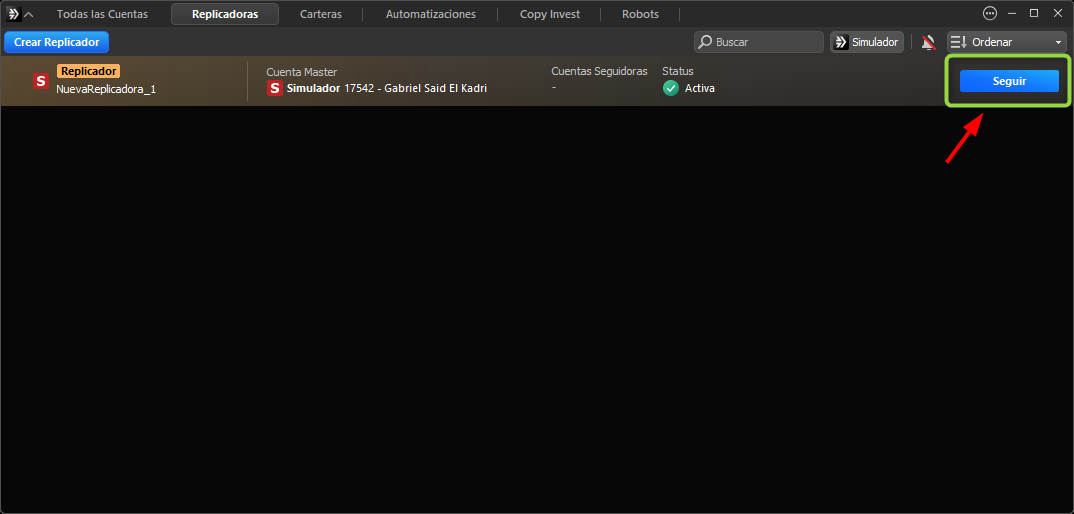Click the Seguir button

[x=1010, y=81]
